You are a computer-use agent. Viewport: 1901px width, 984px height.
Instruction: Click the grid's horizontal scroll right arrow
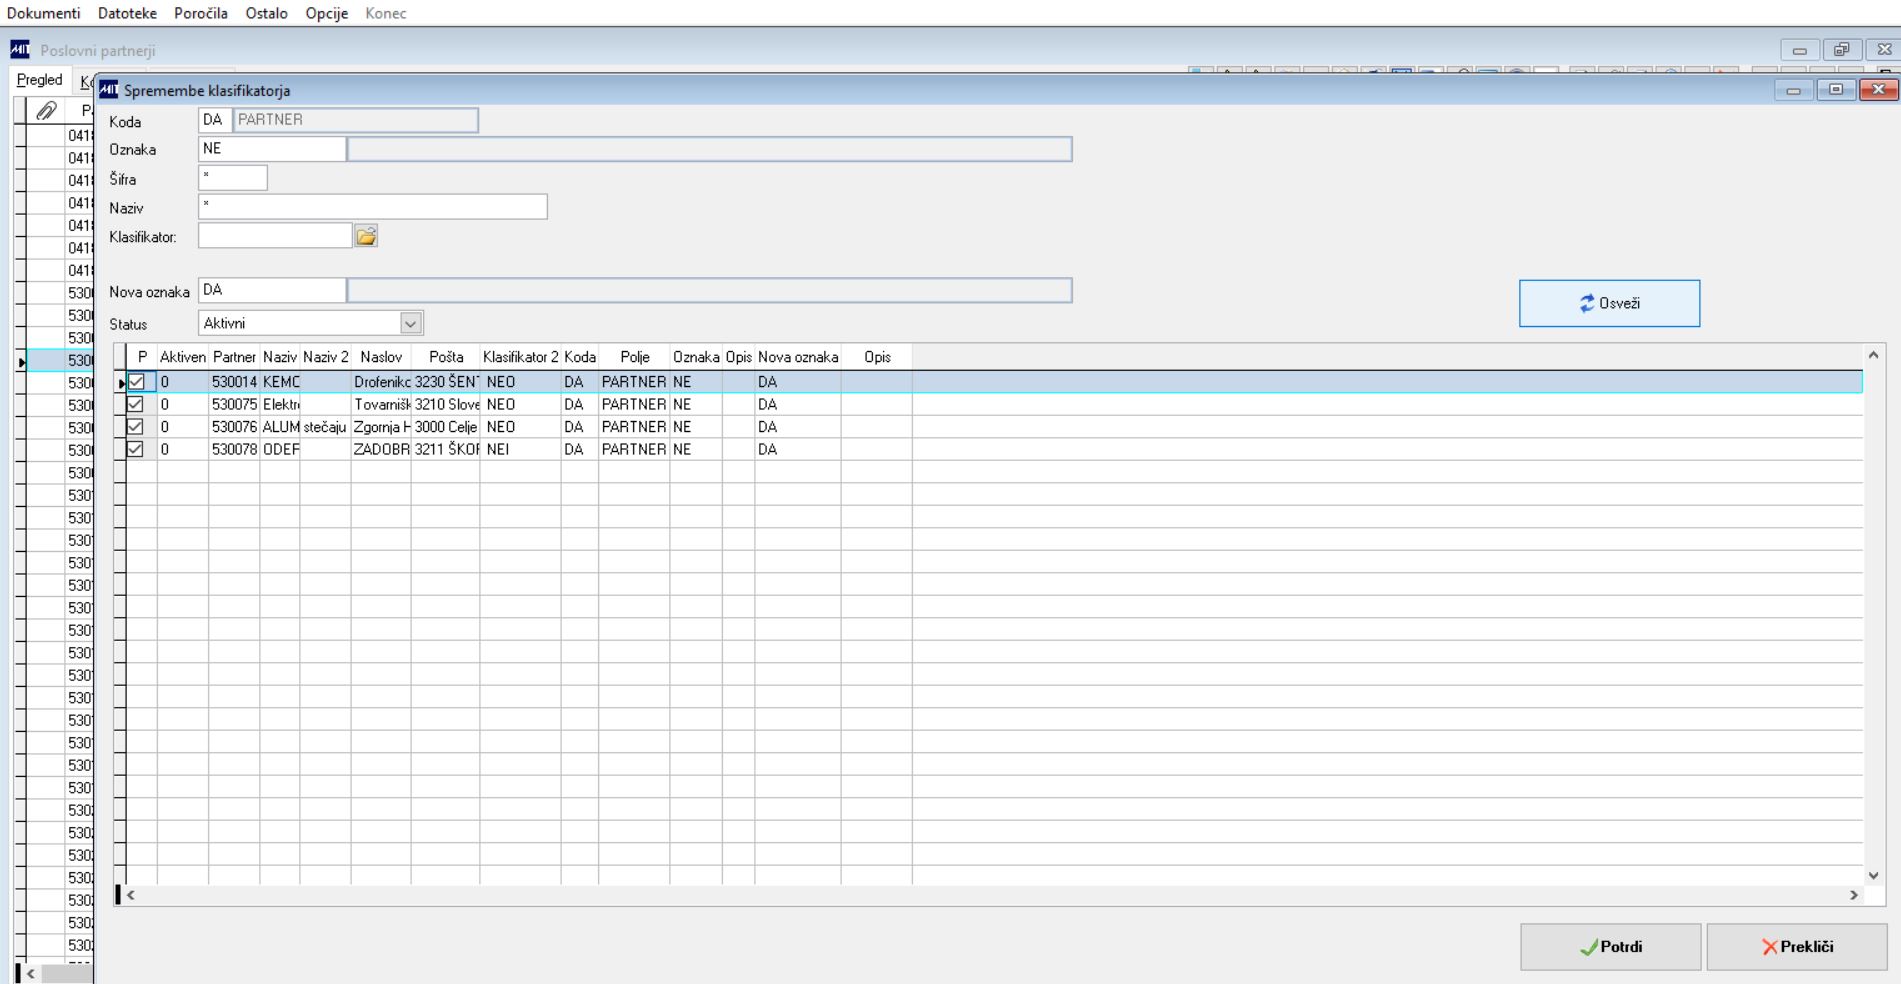1854,896
